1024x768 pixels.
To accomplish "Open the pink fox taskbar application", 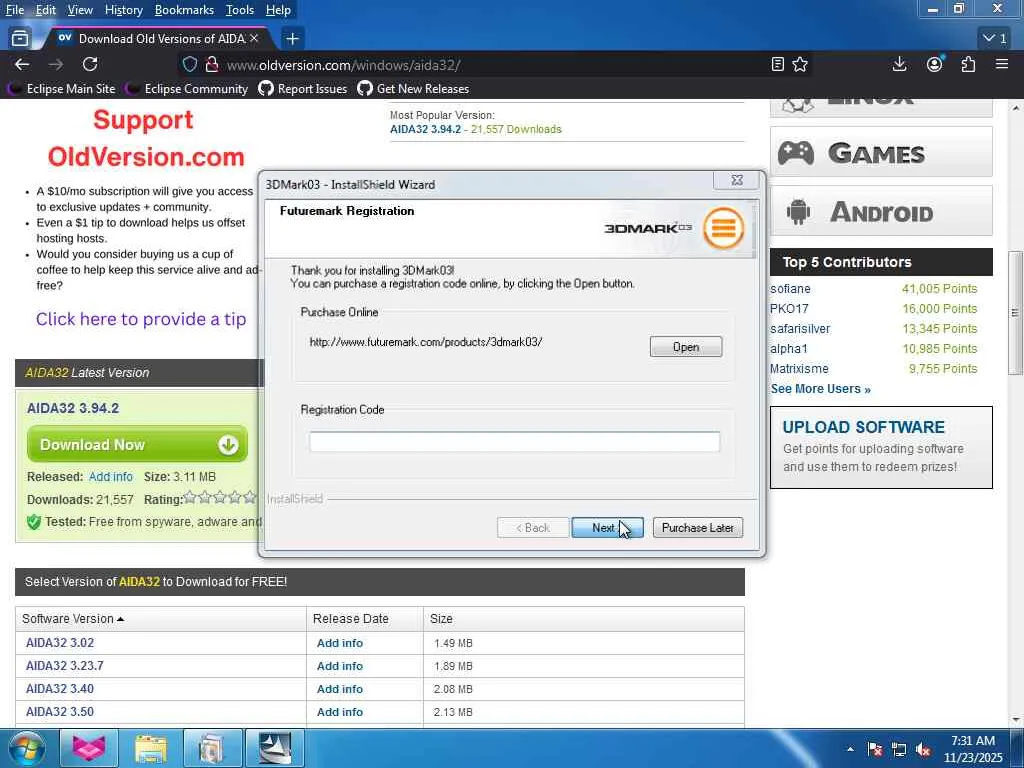I will 89,748.
